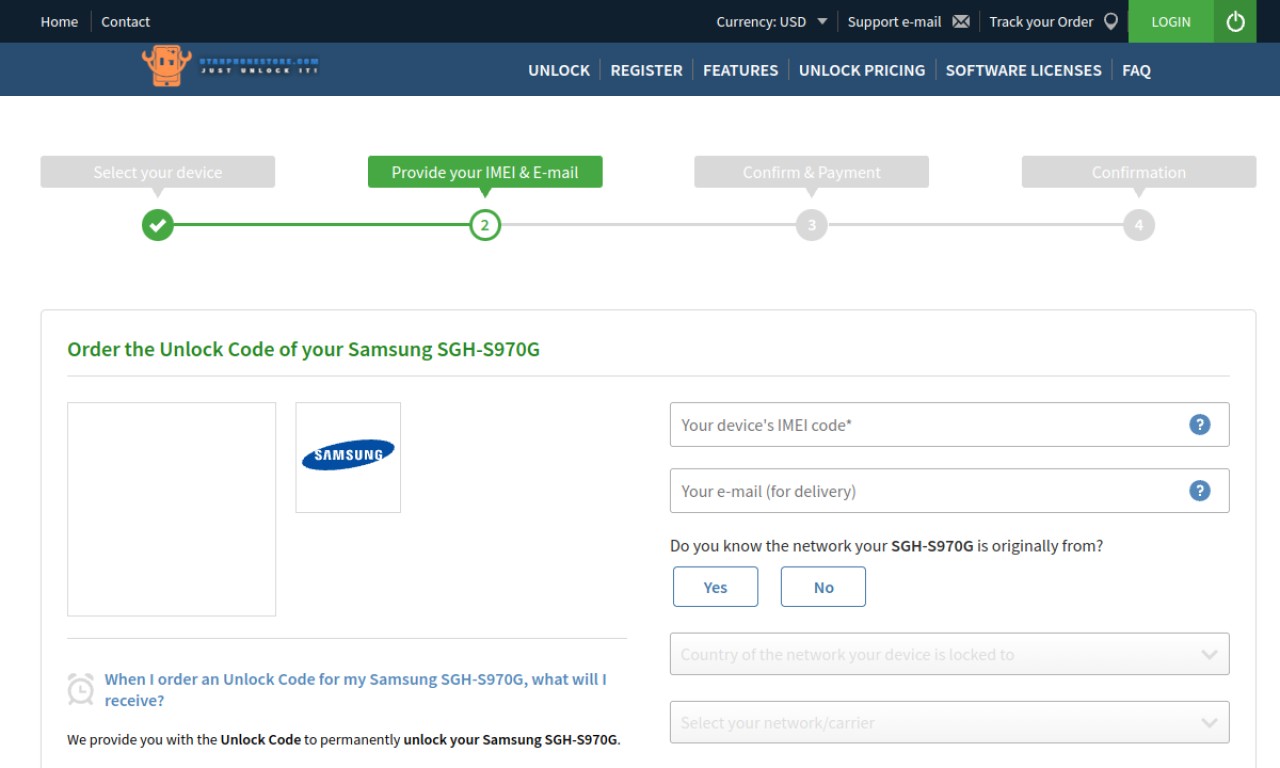Click the location pin icon beside Track your Order
1280x768 pixels.
click(1110, 21)
